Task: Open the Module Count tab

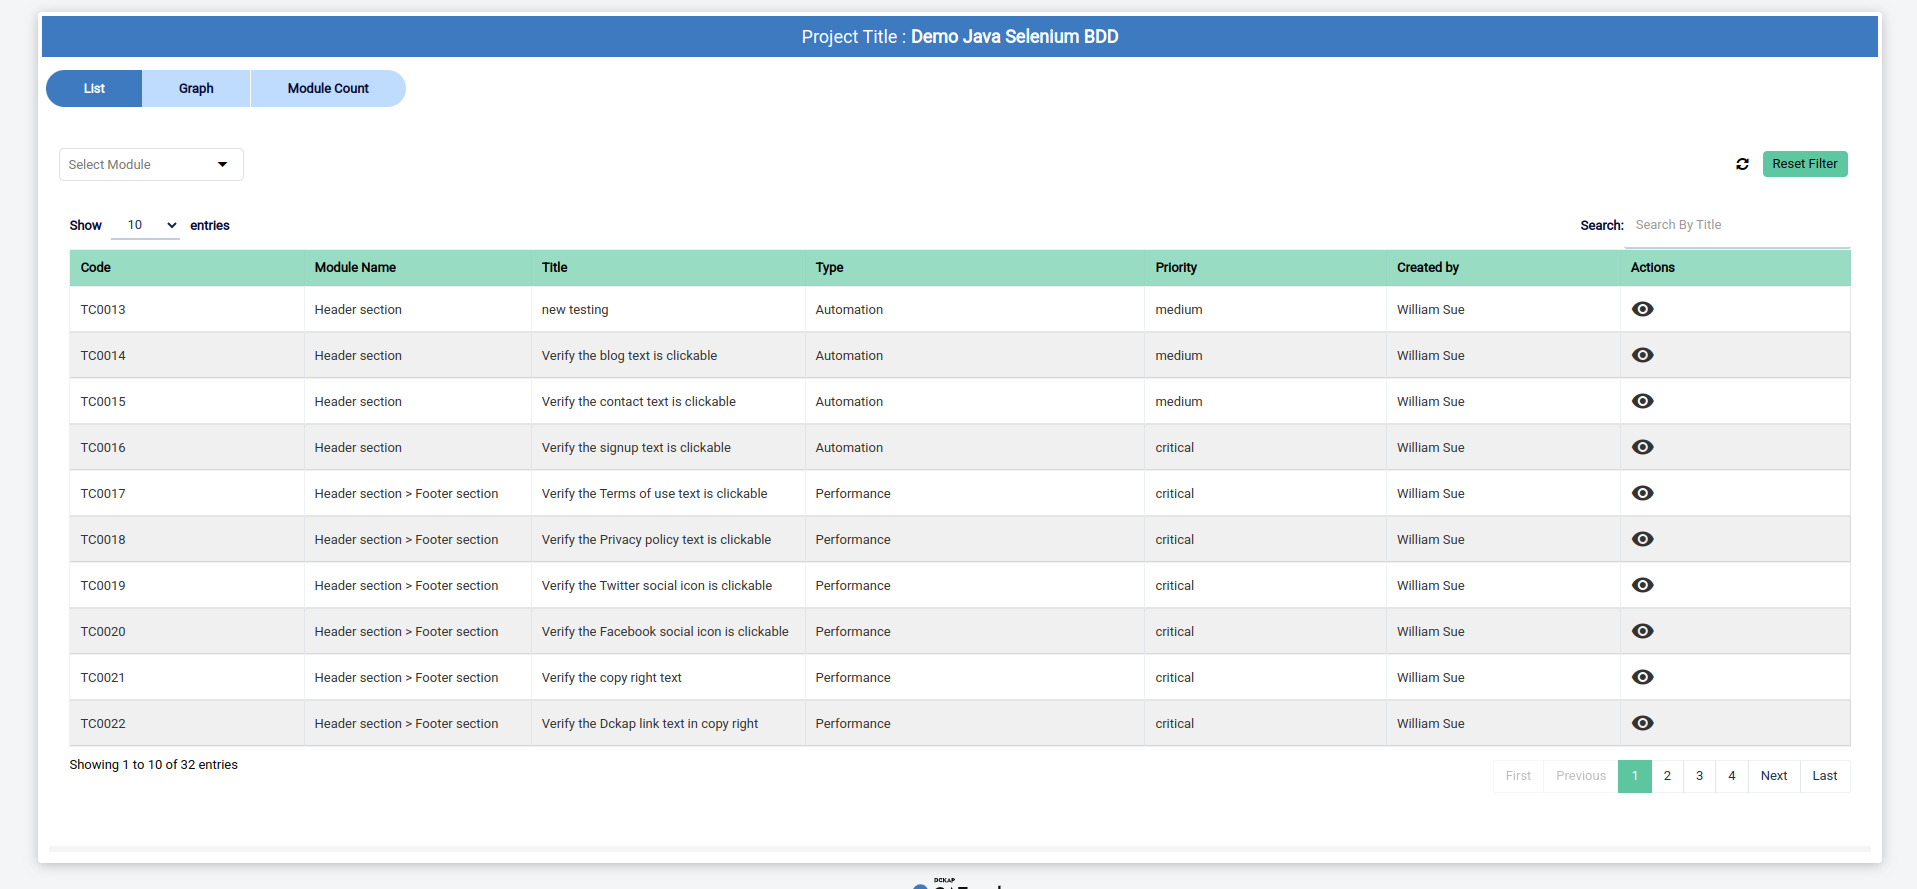Action: (328, 88)
